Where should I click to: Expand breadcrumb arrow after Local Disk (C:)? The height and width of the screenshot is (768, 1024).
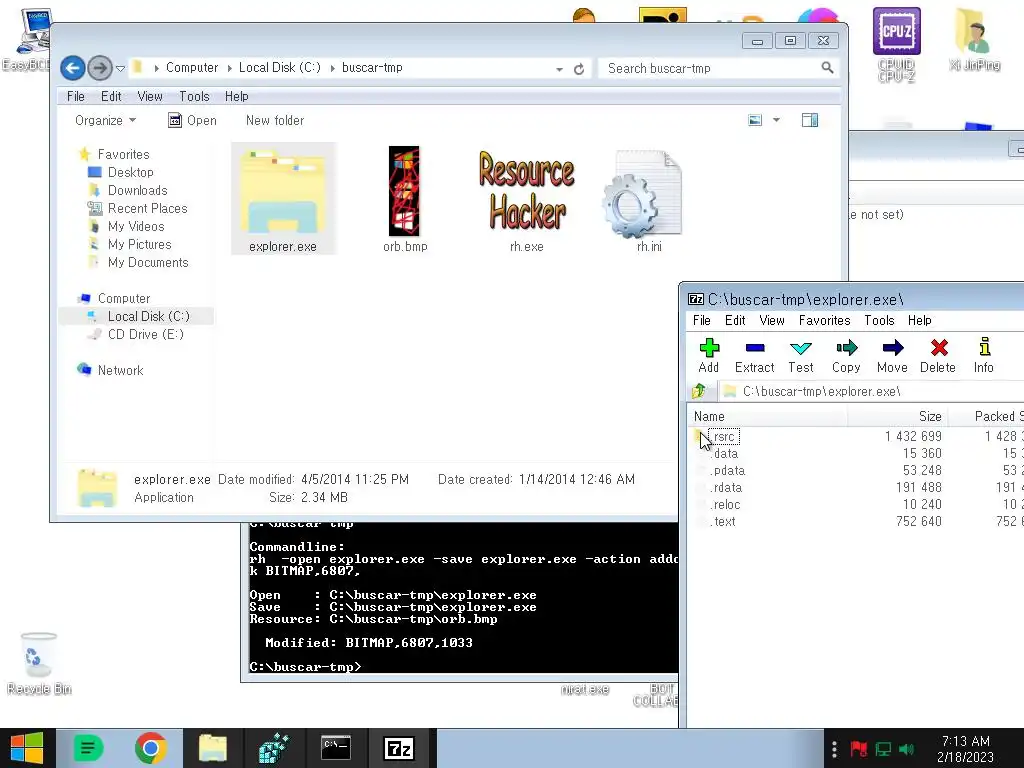(332, 68)
